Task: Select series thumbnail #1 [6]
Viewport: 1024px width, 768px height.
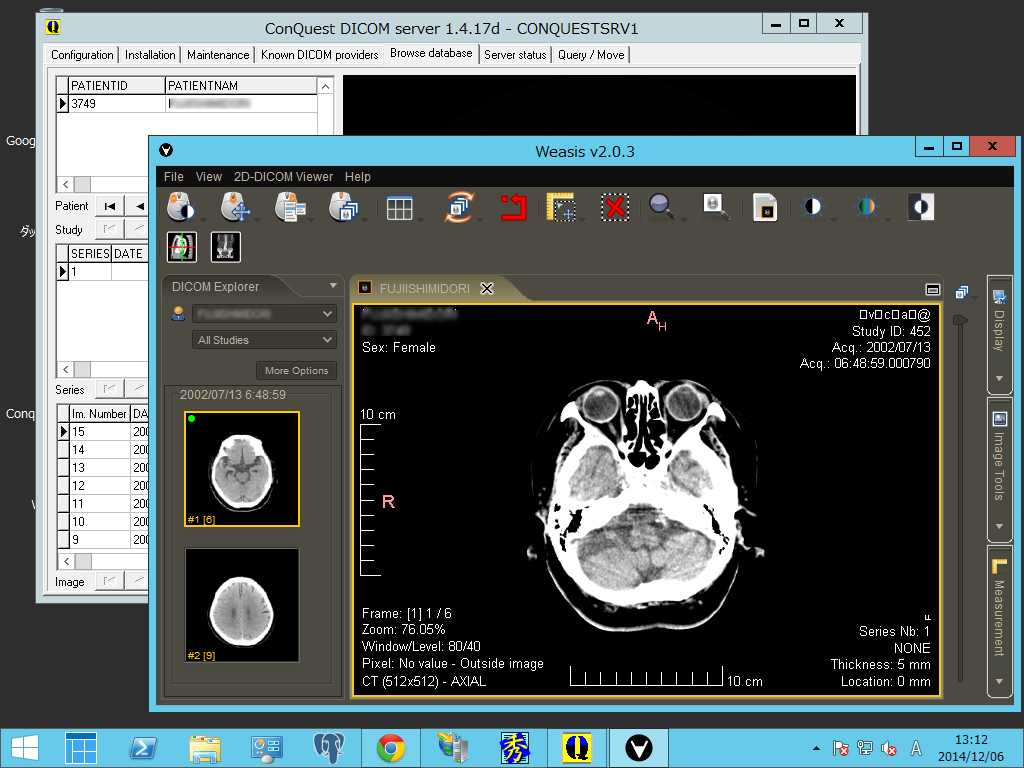Action: coord(242,469)
